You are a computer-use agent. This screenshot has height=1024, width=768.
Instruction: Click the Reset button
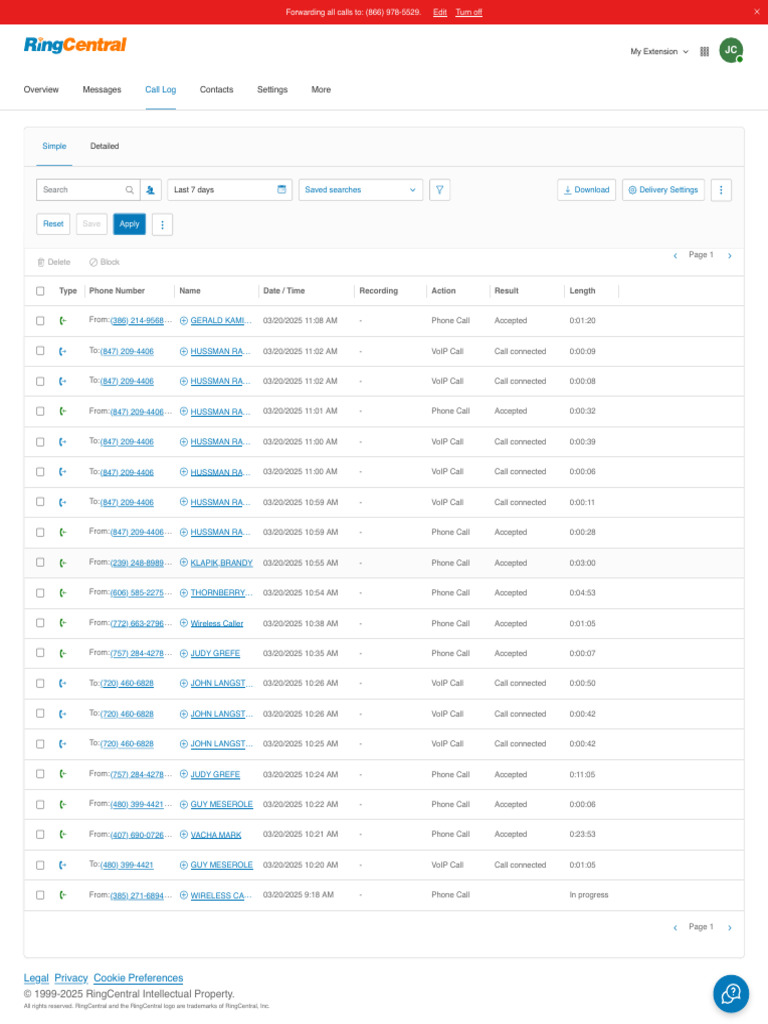pyautogui.click(x=53, y=224)
